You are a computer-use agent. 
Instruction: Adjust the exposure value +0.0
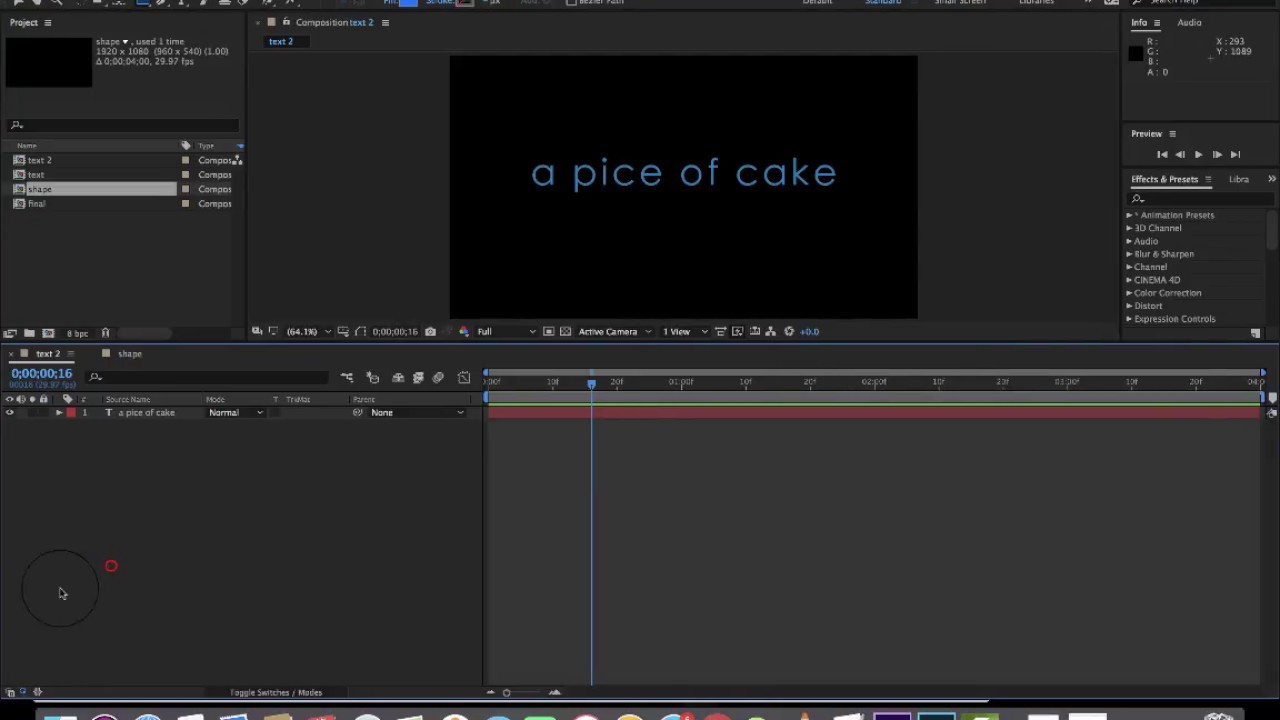(809, 331)
